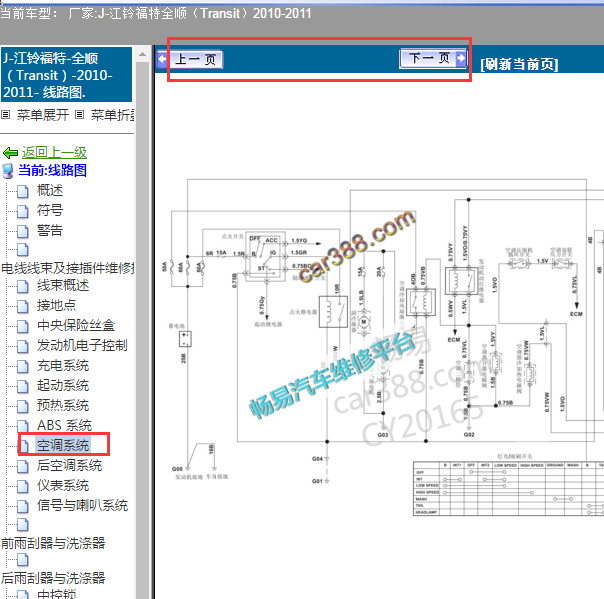
Task: Click page icon next to ABS 系统
Action: [23, 426]
